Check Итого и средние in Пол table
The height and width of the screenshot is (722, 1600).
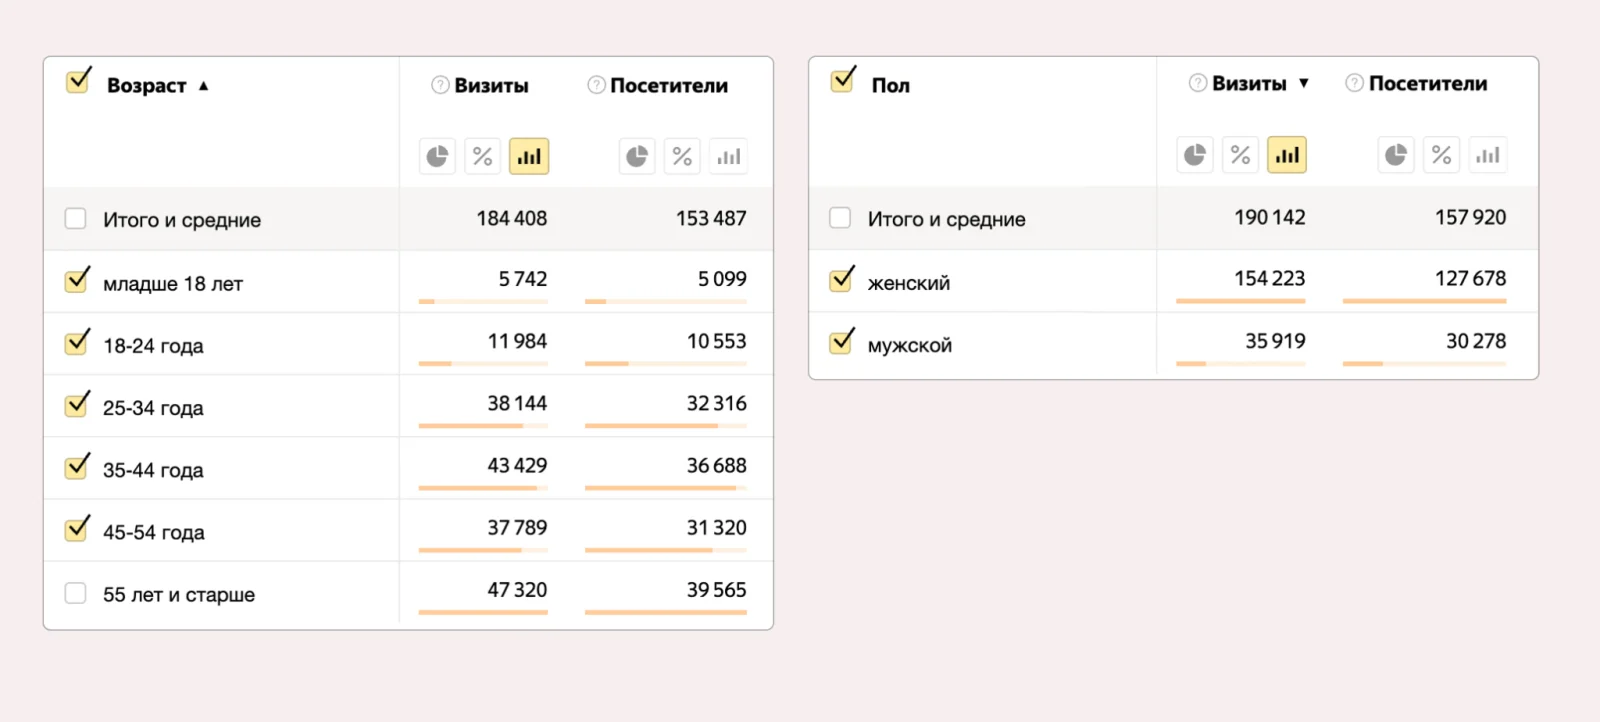point(840,217)
